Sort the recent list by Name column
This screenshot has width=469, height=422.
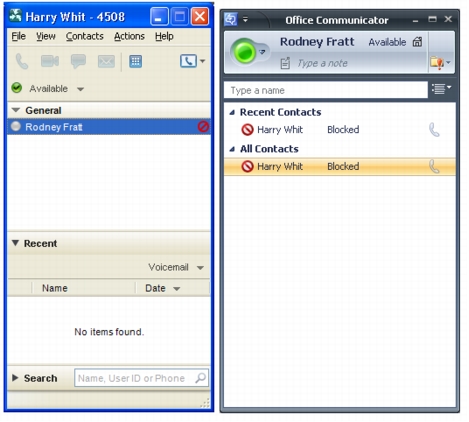55,288
